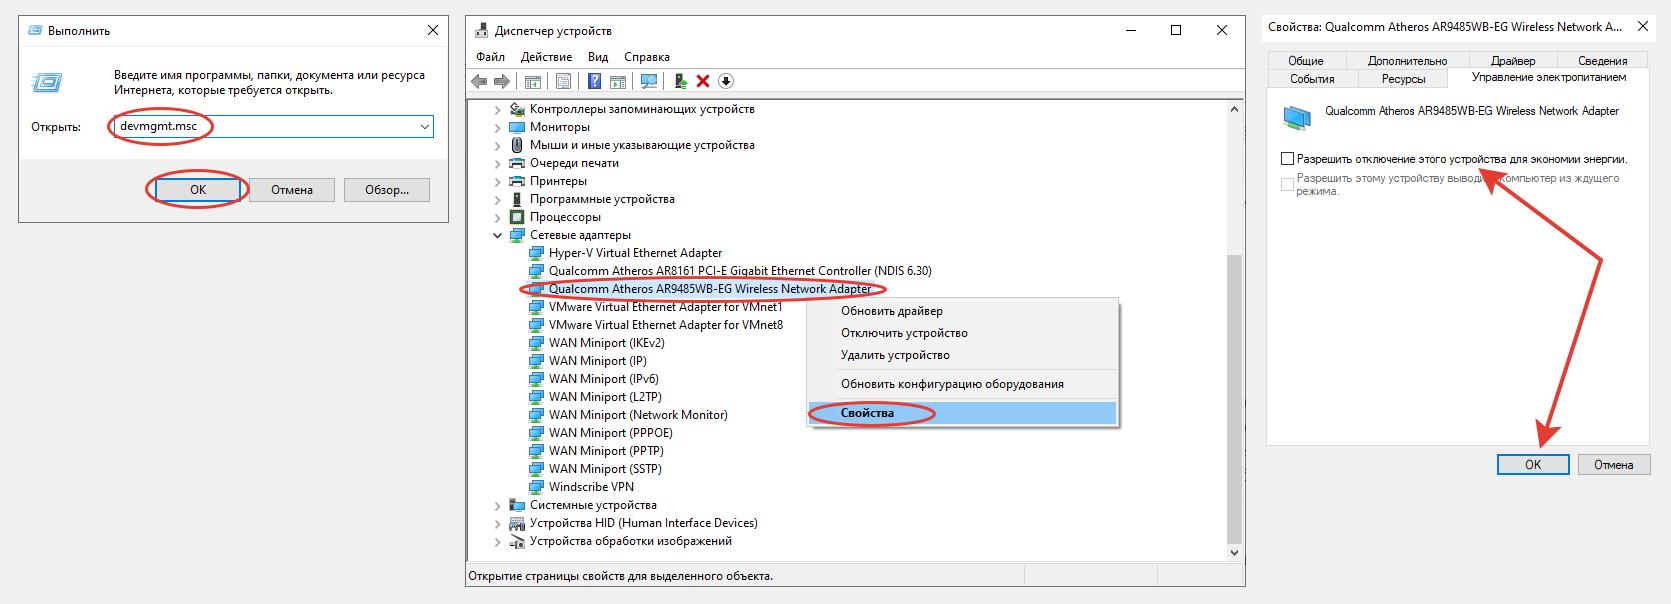
Task: Confirm with OK in the Свойства window
Action: click(x=1533, y=464)
